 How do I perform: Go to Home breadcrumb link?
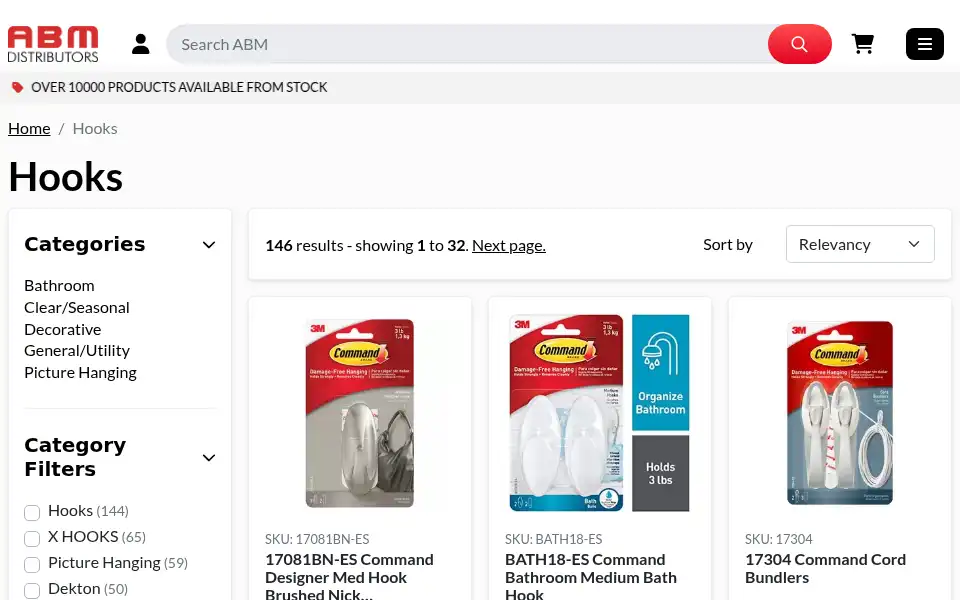click(29, 129)
